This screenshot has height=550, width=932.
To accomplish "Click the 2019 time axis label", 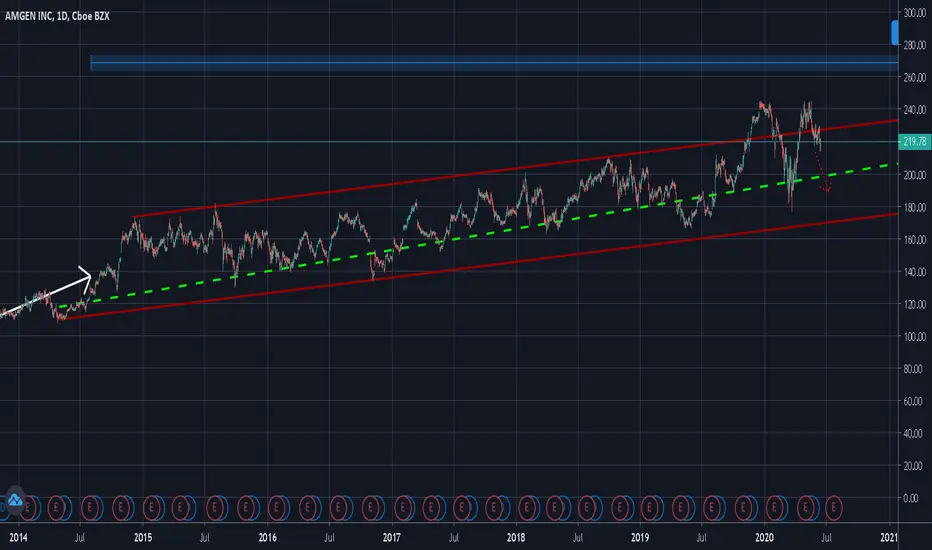I will (640, 538).
